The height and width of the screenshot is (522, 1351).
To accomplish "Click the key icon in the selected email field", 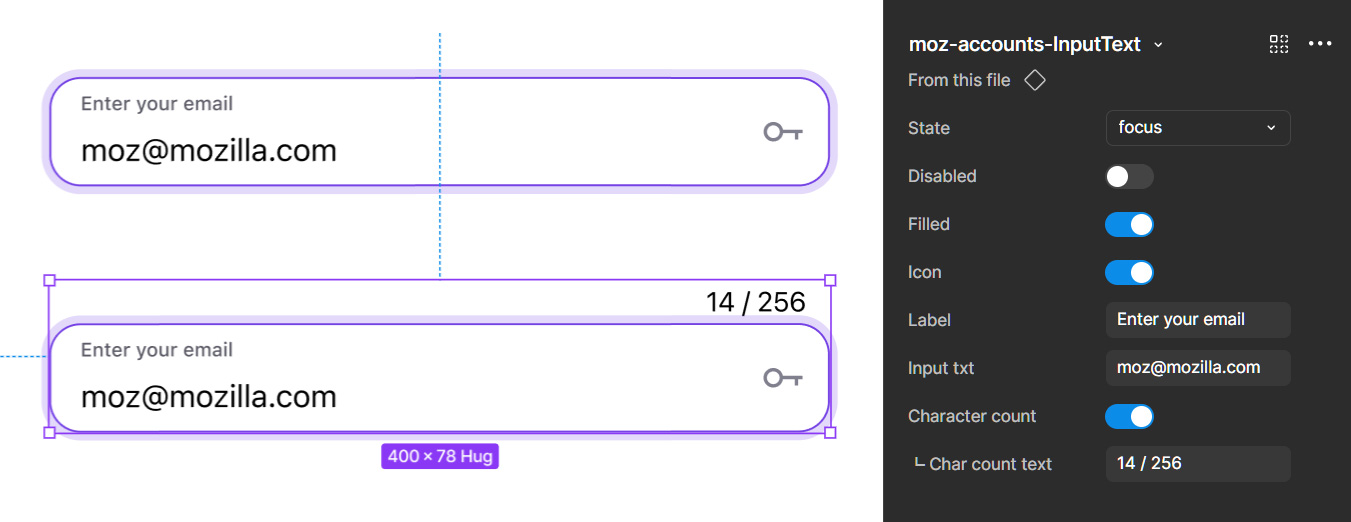I will pyautogui.click(x=782, y=378).
